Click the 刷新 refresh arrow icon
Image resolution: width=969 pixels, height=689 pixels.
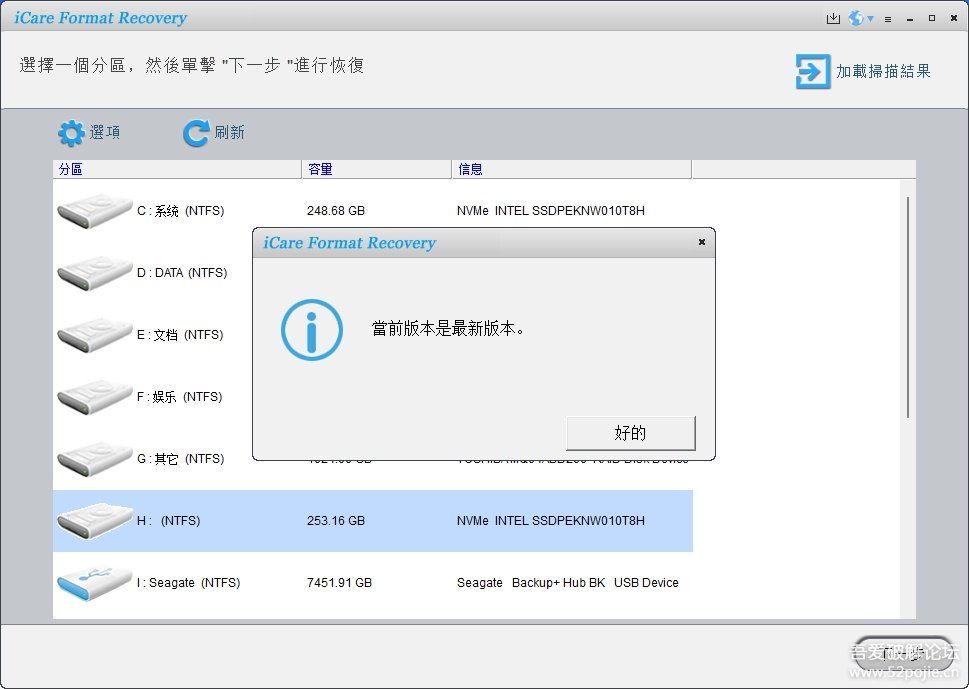click(x=196, y=133)
